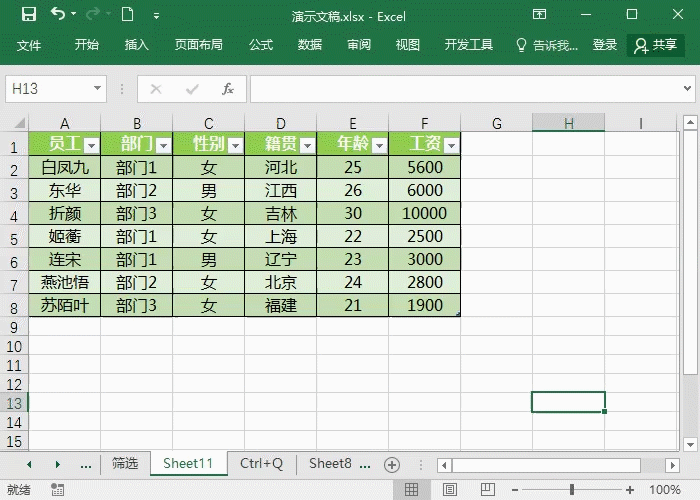This screenshot has height=500, width=700.
Task: Switch to the 数据 ribbon tab
Action: pyautogui.click(x=309, y=45)
